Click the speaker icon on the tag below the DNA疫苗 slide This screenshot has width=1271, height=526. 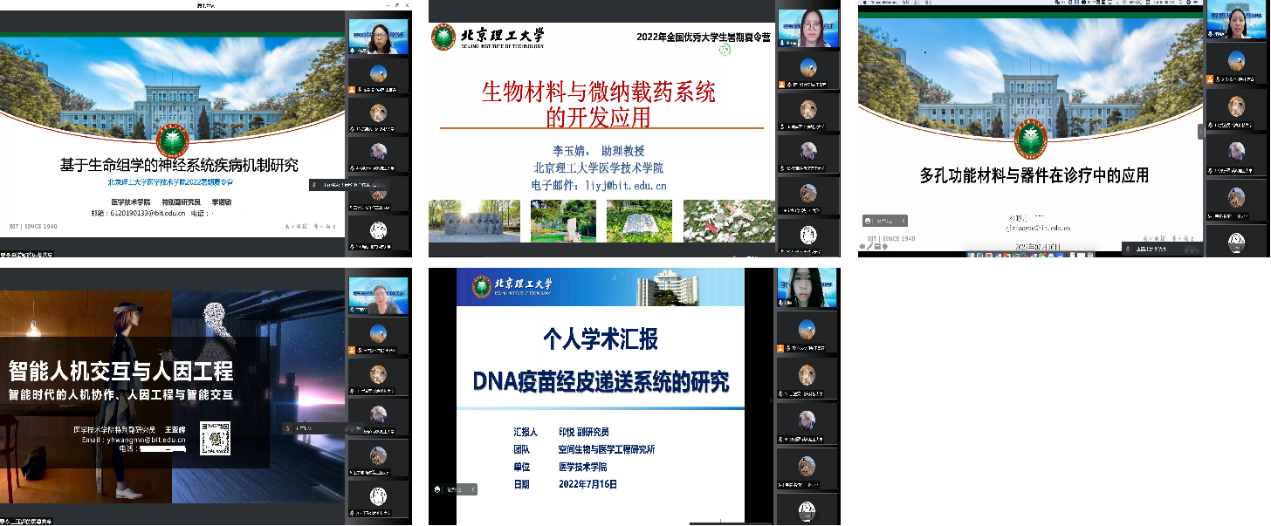pyautogui.click(x=438, y=489)
